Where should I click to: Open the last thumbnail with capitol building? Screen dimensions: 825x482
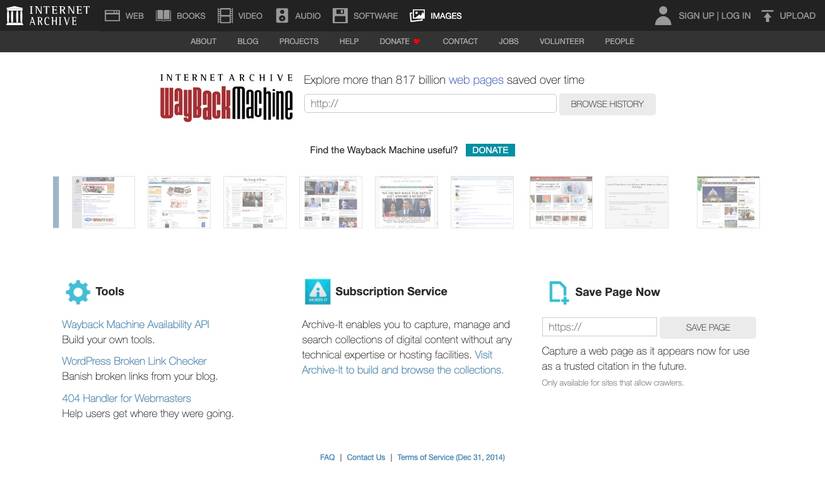coord(728,202)
